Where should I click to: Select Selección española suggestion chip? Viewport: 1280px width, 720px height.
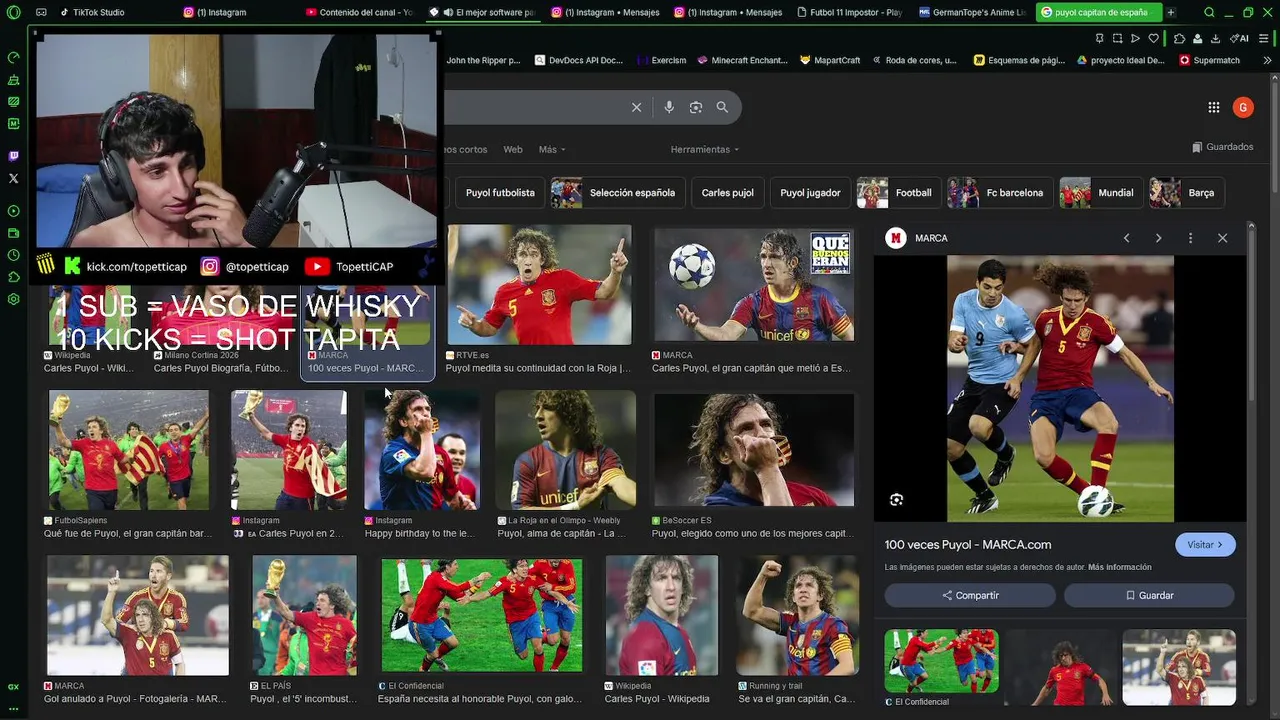point(616,193)
